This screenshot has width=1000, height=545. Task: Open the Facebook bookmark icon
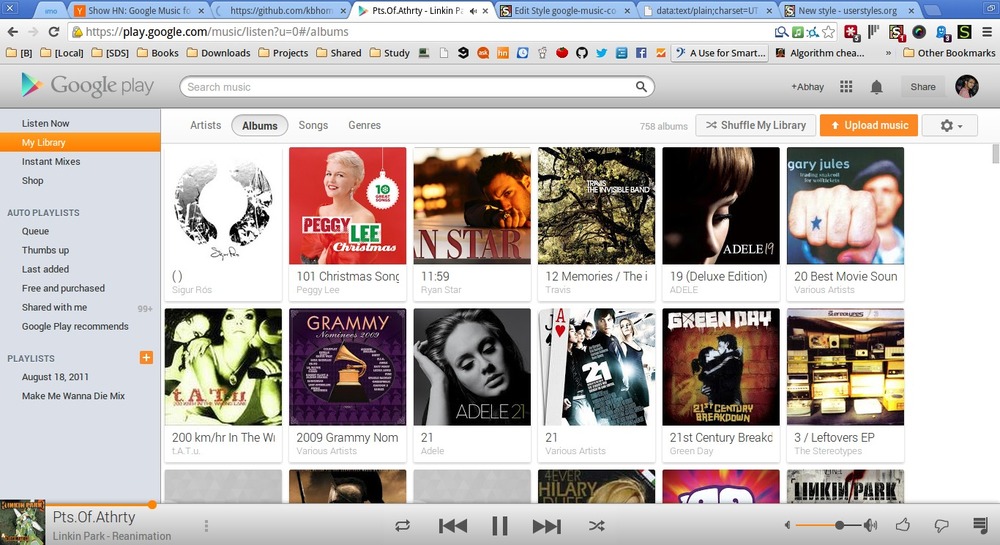(x=641, y=53)
